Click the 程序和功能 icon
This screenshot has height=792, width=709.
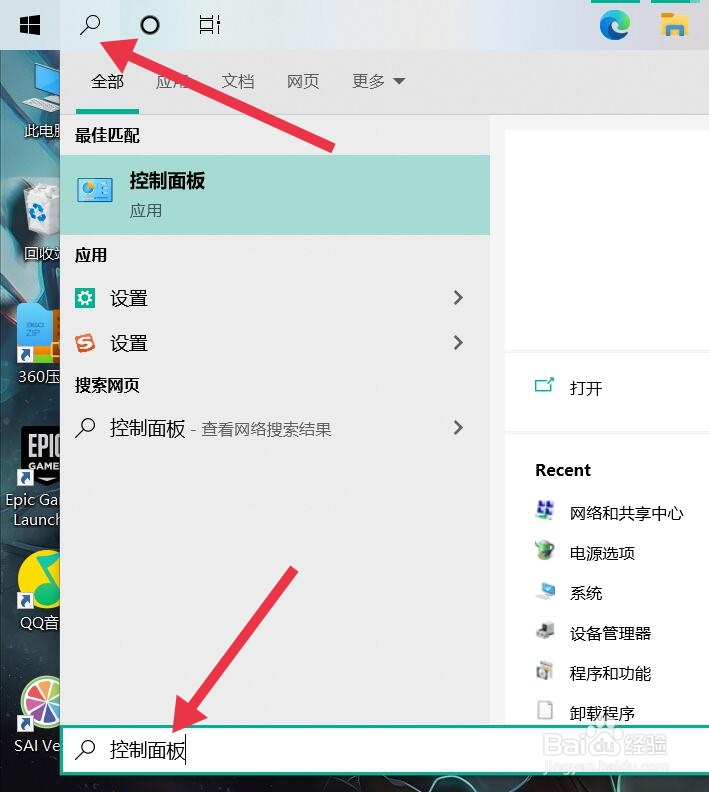click(545, 670)
